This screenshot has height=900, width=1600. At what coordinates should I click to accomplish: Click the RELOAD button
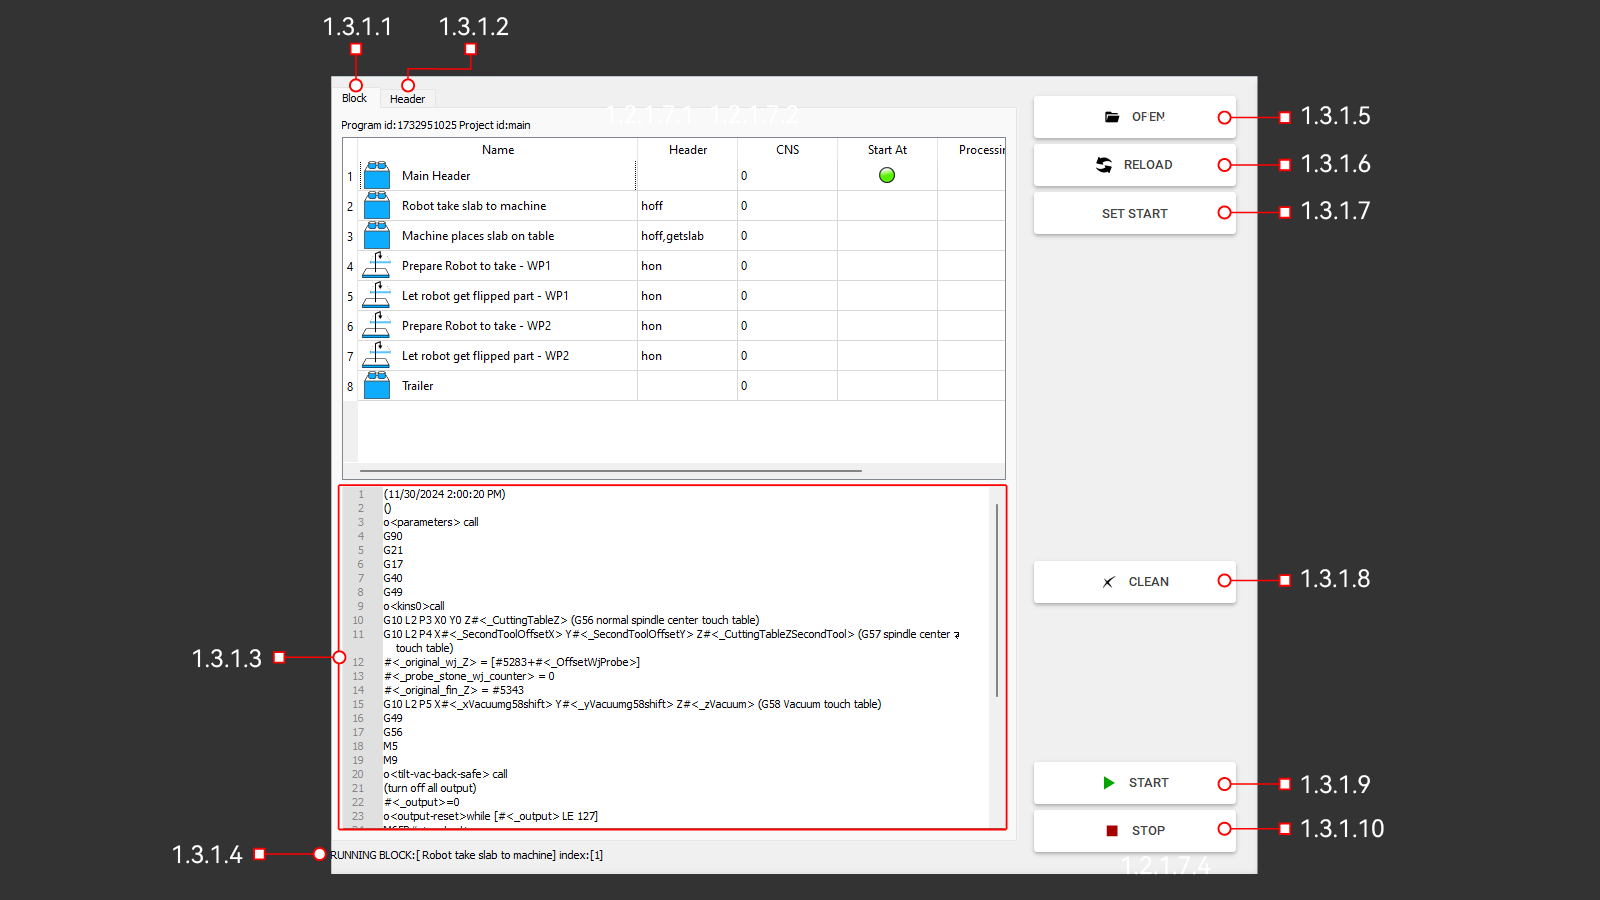click(1134, 165)
